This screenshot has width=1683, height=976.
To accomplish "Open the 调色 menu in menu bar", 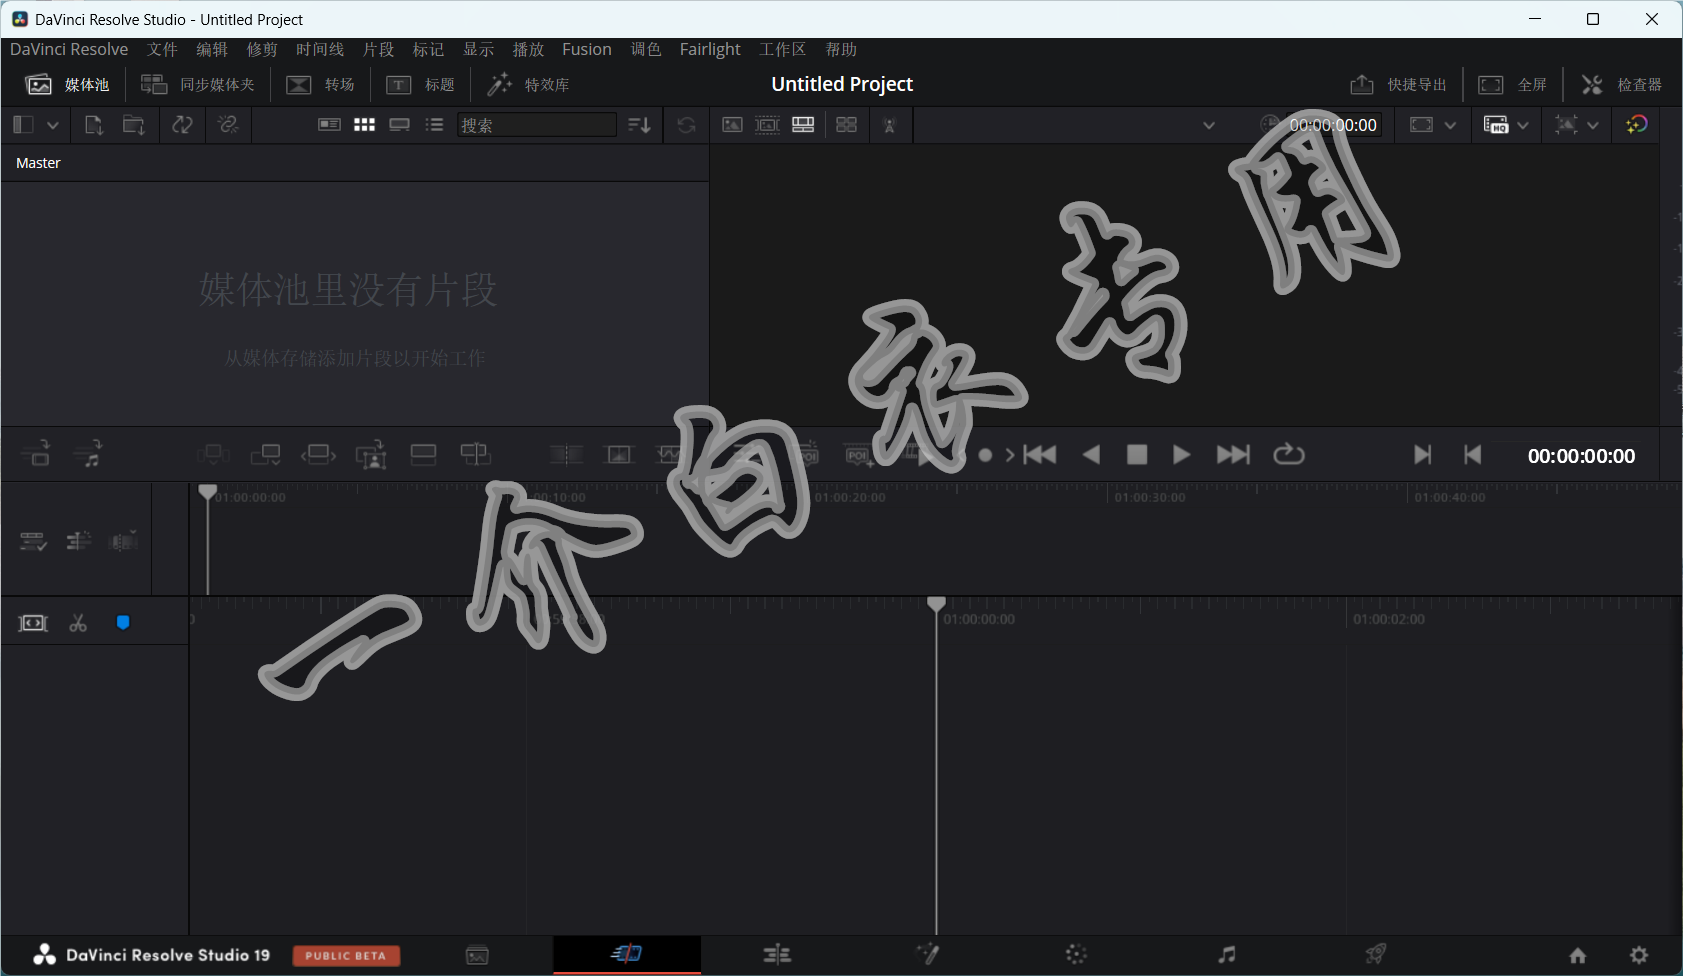I will 645,49.
